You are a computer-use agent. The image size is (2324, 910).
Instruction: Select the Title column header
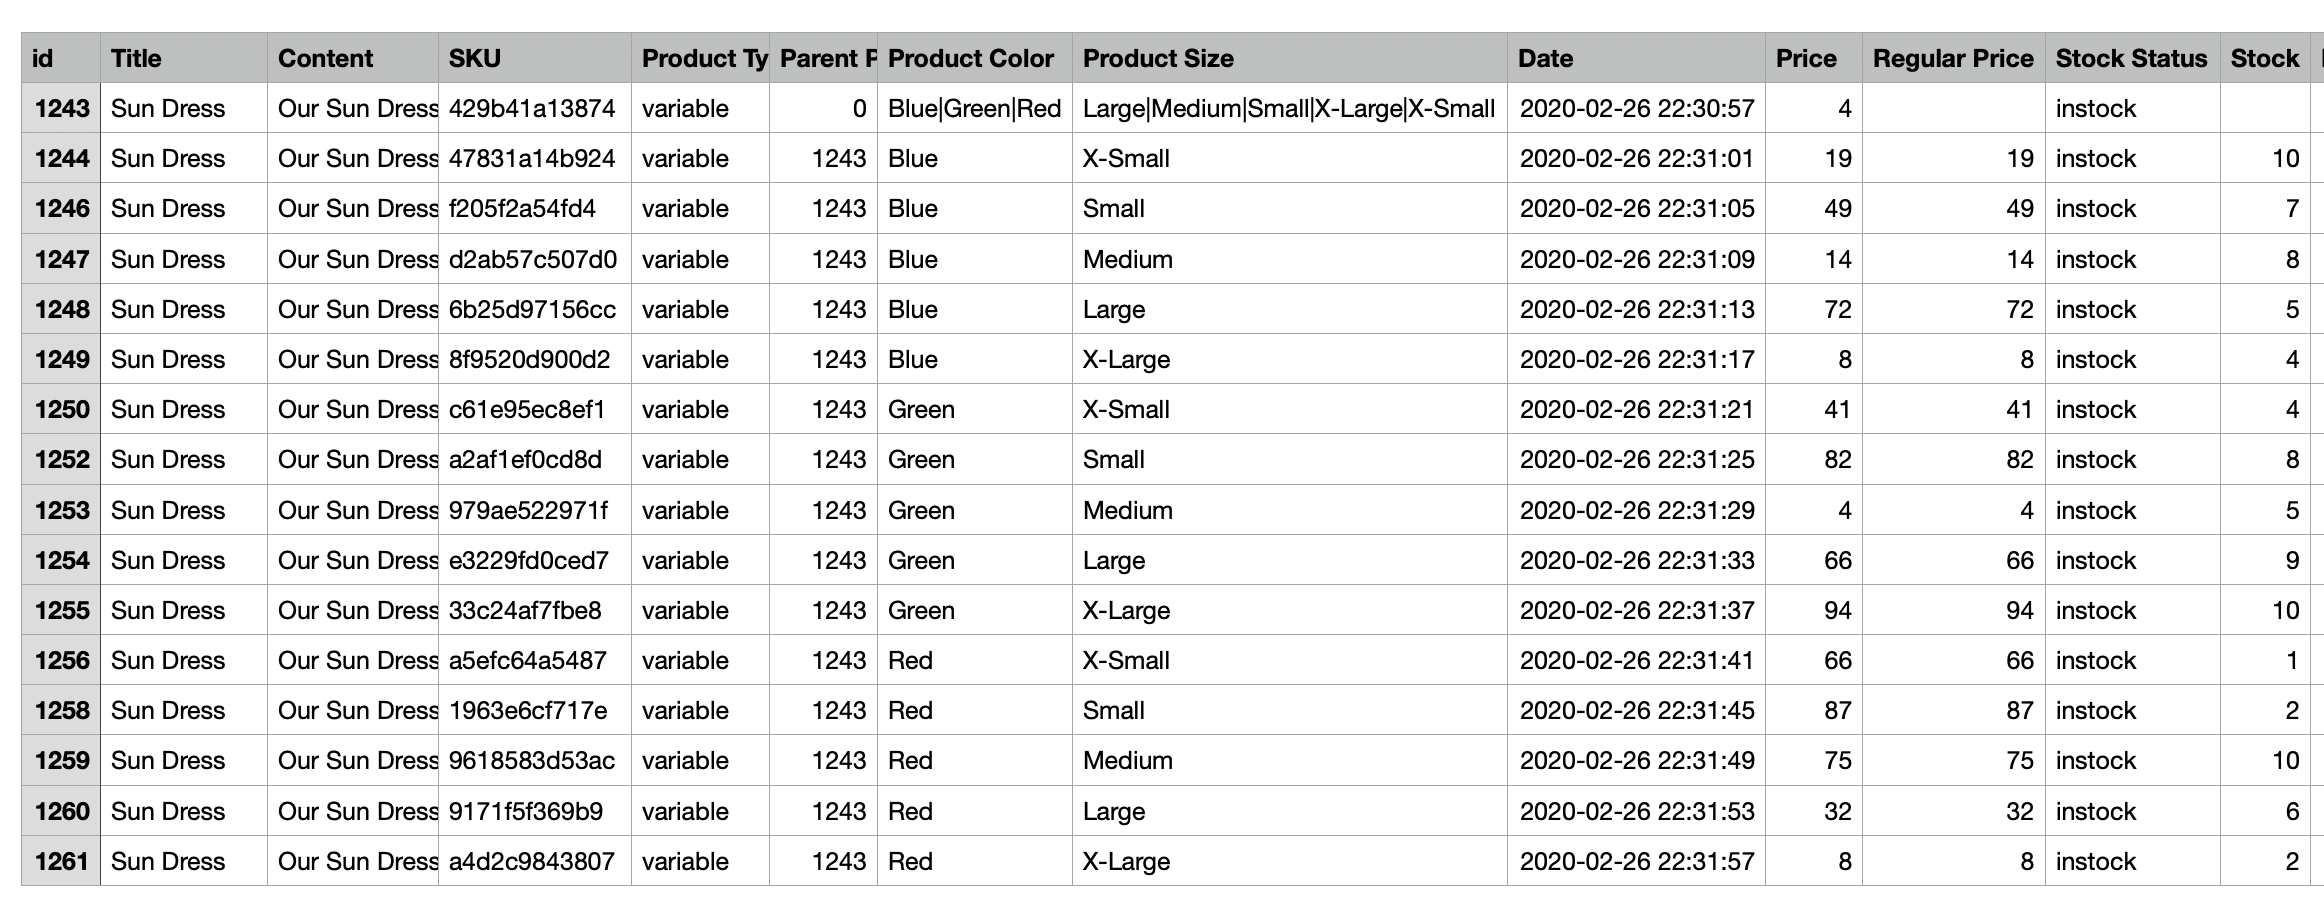pyautogui.click(x=183, y=58)
